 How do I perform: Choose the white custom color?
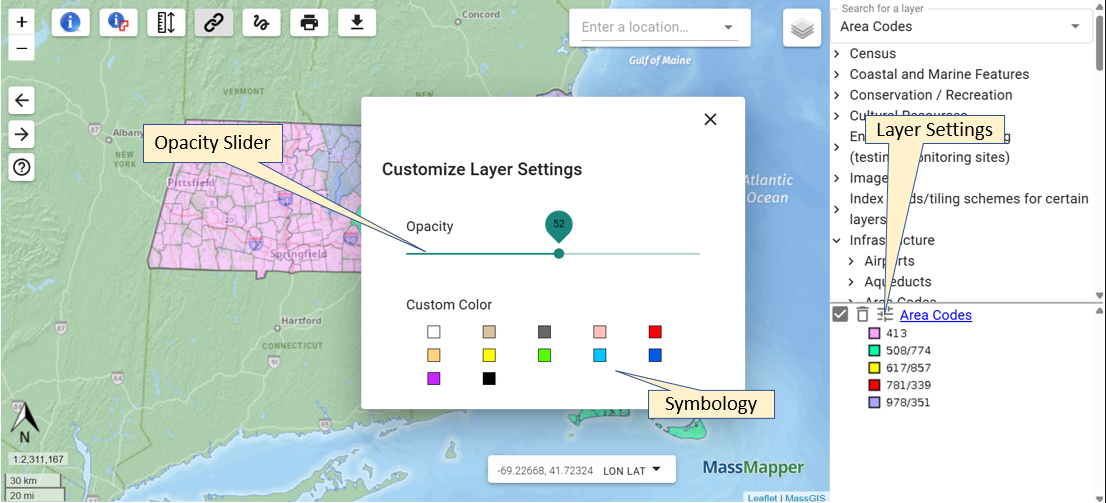pyautogui.click(x=433, y=332)
